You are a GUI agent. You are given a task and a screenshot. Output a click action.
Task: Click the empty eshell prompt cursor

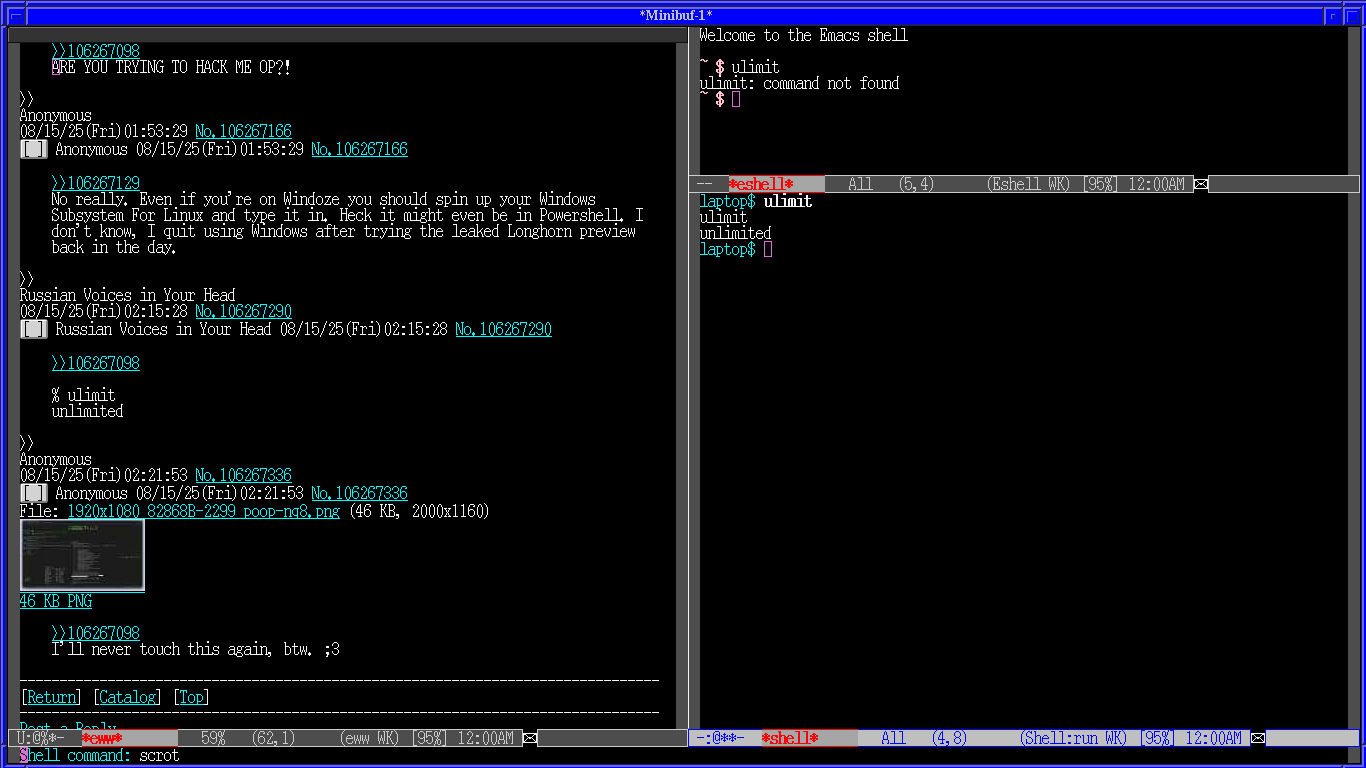(x=736, y=100)
